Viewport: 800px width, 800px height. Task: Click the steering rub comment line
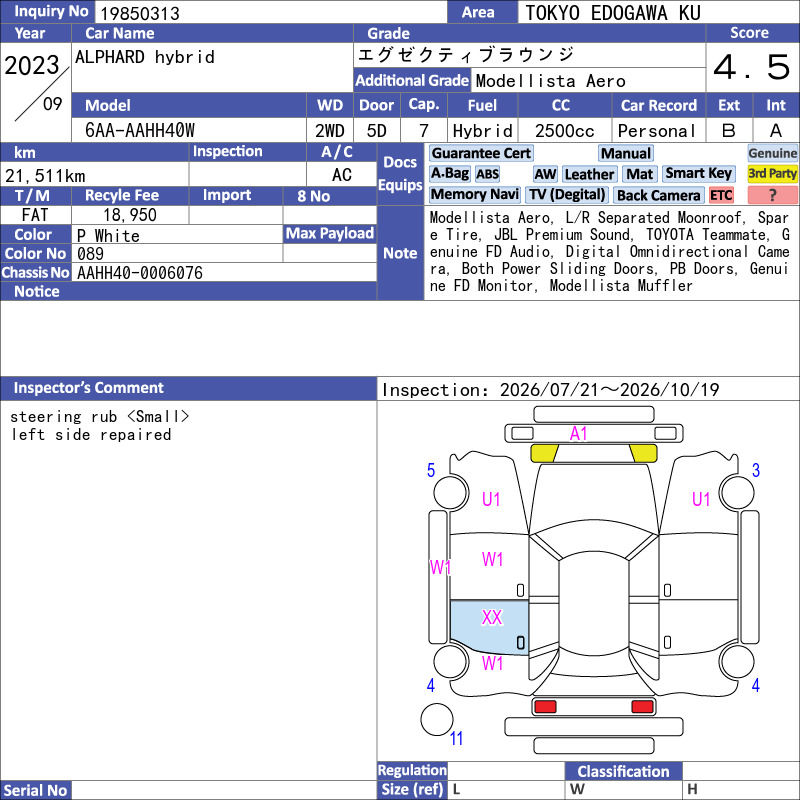pyautogui.click(x=99, y=416)
